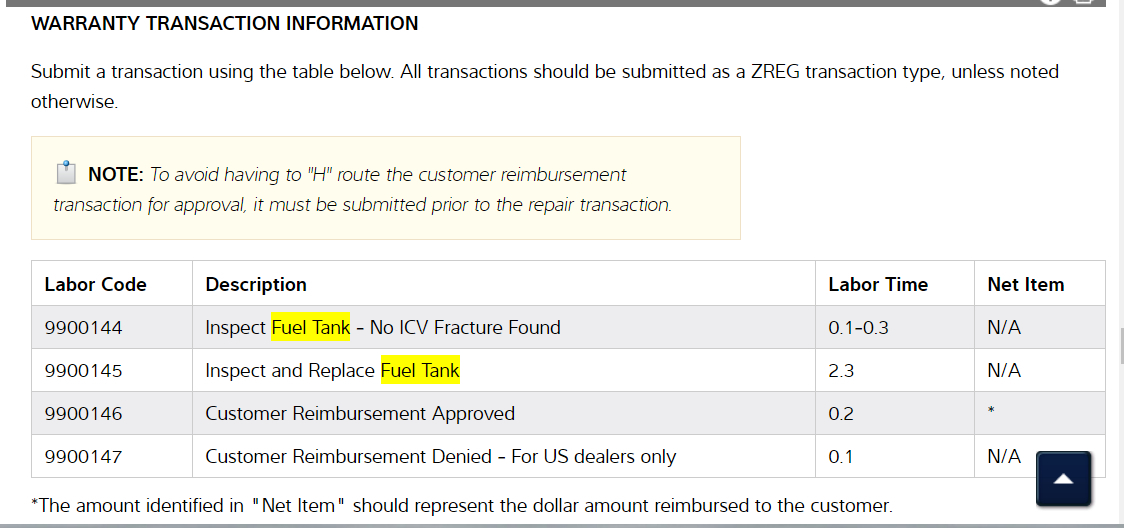This screenshot has height=528, width=1124.
Task: Click the vertical scrollbar thumb on the right edge
Action: pyautogui.click(x=1120, y=347)
